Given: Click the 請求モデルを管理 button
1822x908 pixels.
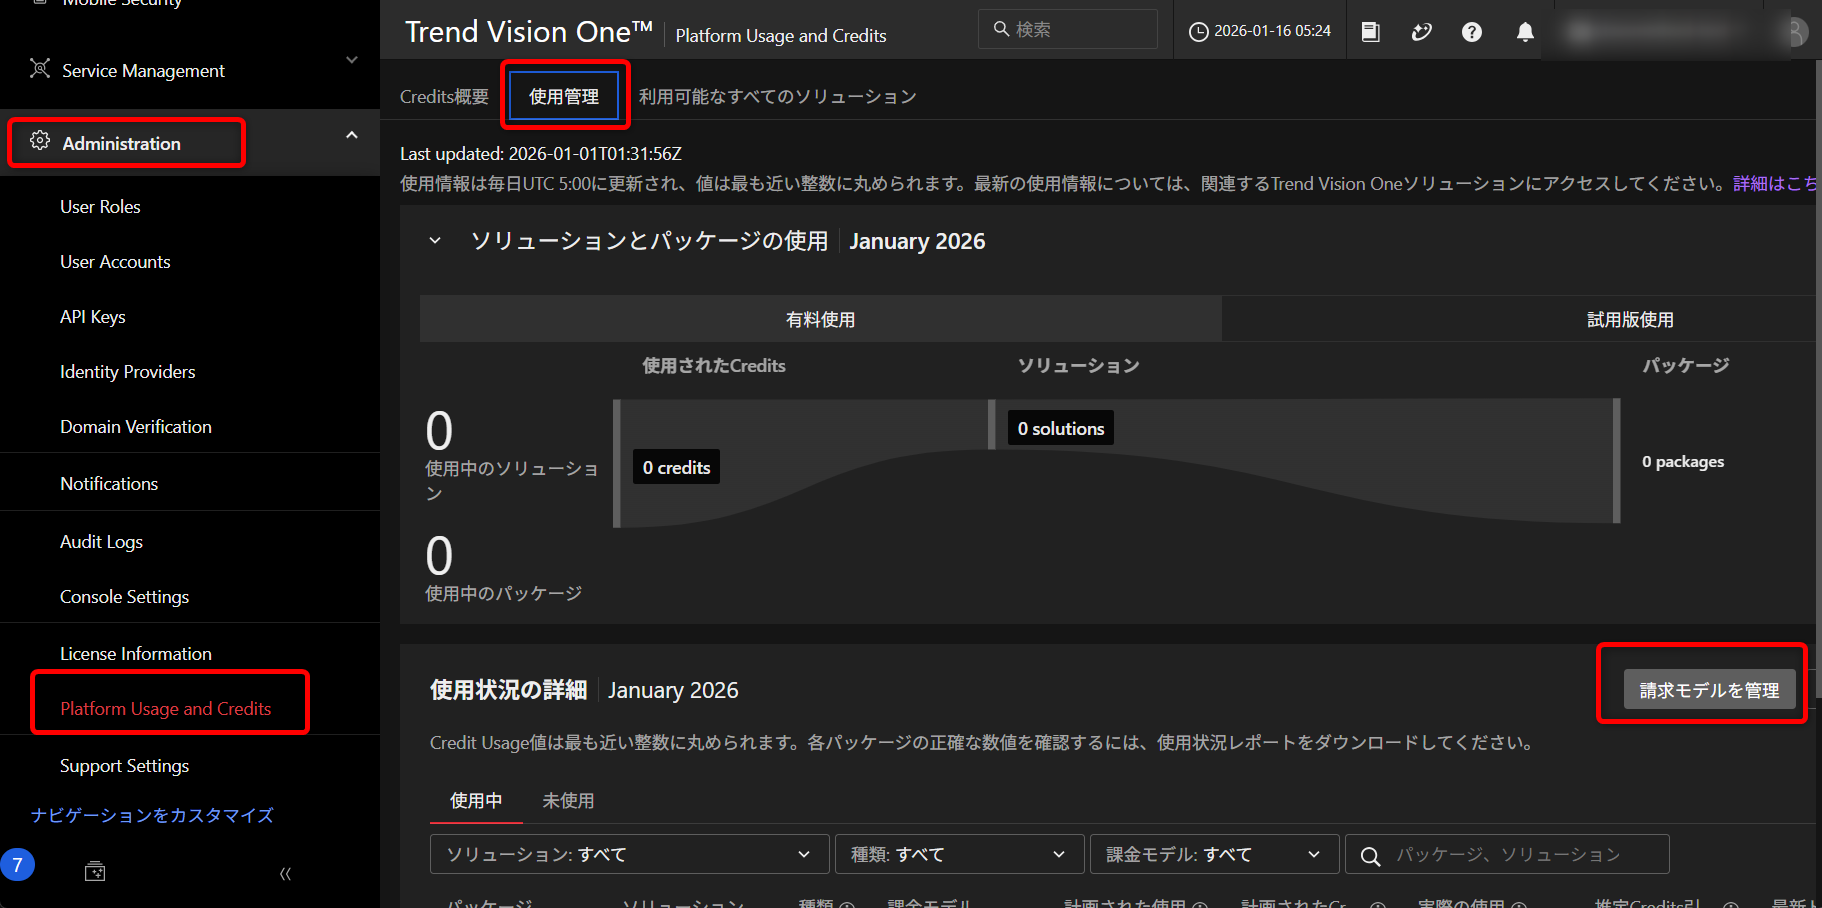Looking at the screenshot, I should [x=1708, y=689].
